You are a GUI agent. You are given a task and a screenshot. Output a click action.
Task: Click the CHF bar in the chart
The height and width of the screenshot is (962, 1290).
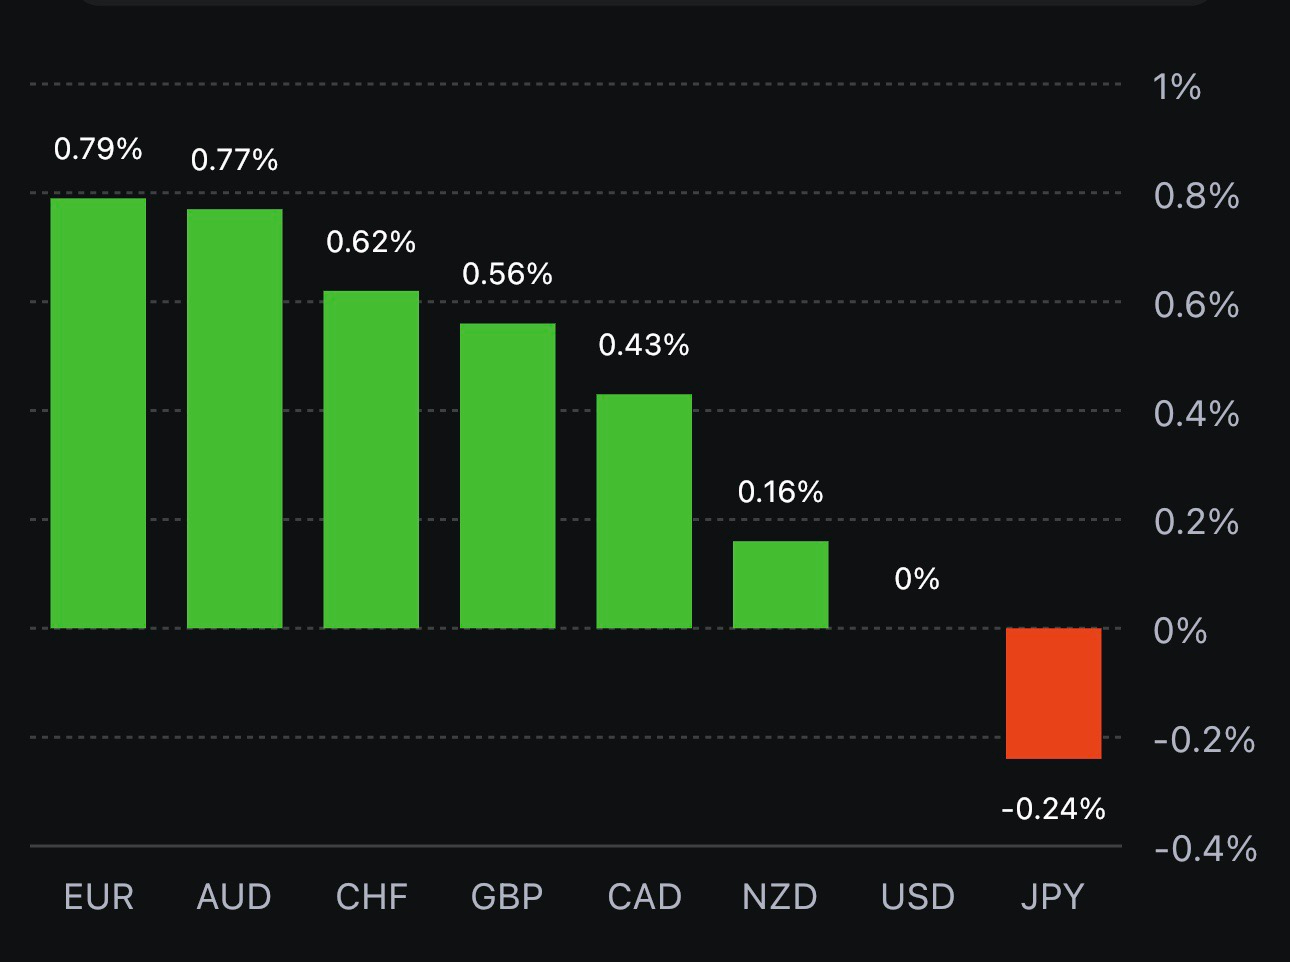[371, 459]
